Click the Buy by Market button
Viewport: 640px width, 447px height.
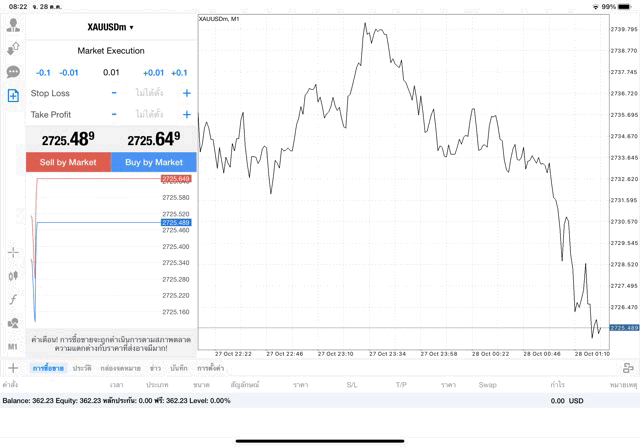point(154,162)
